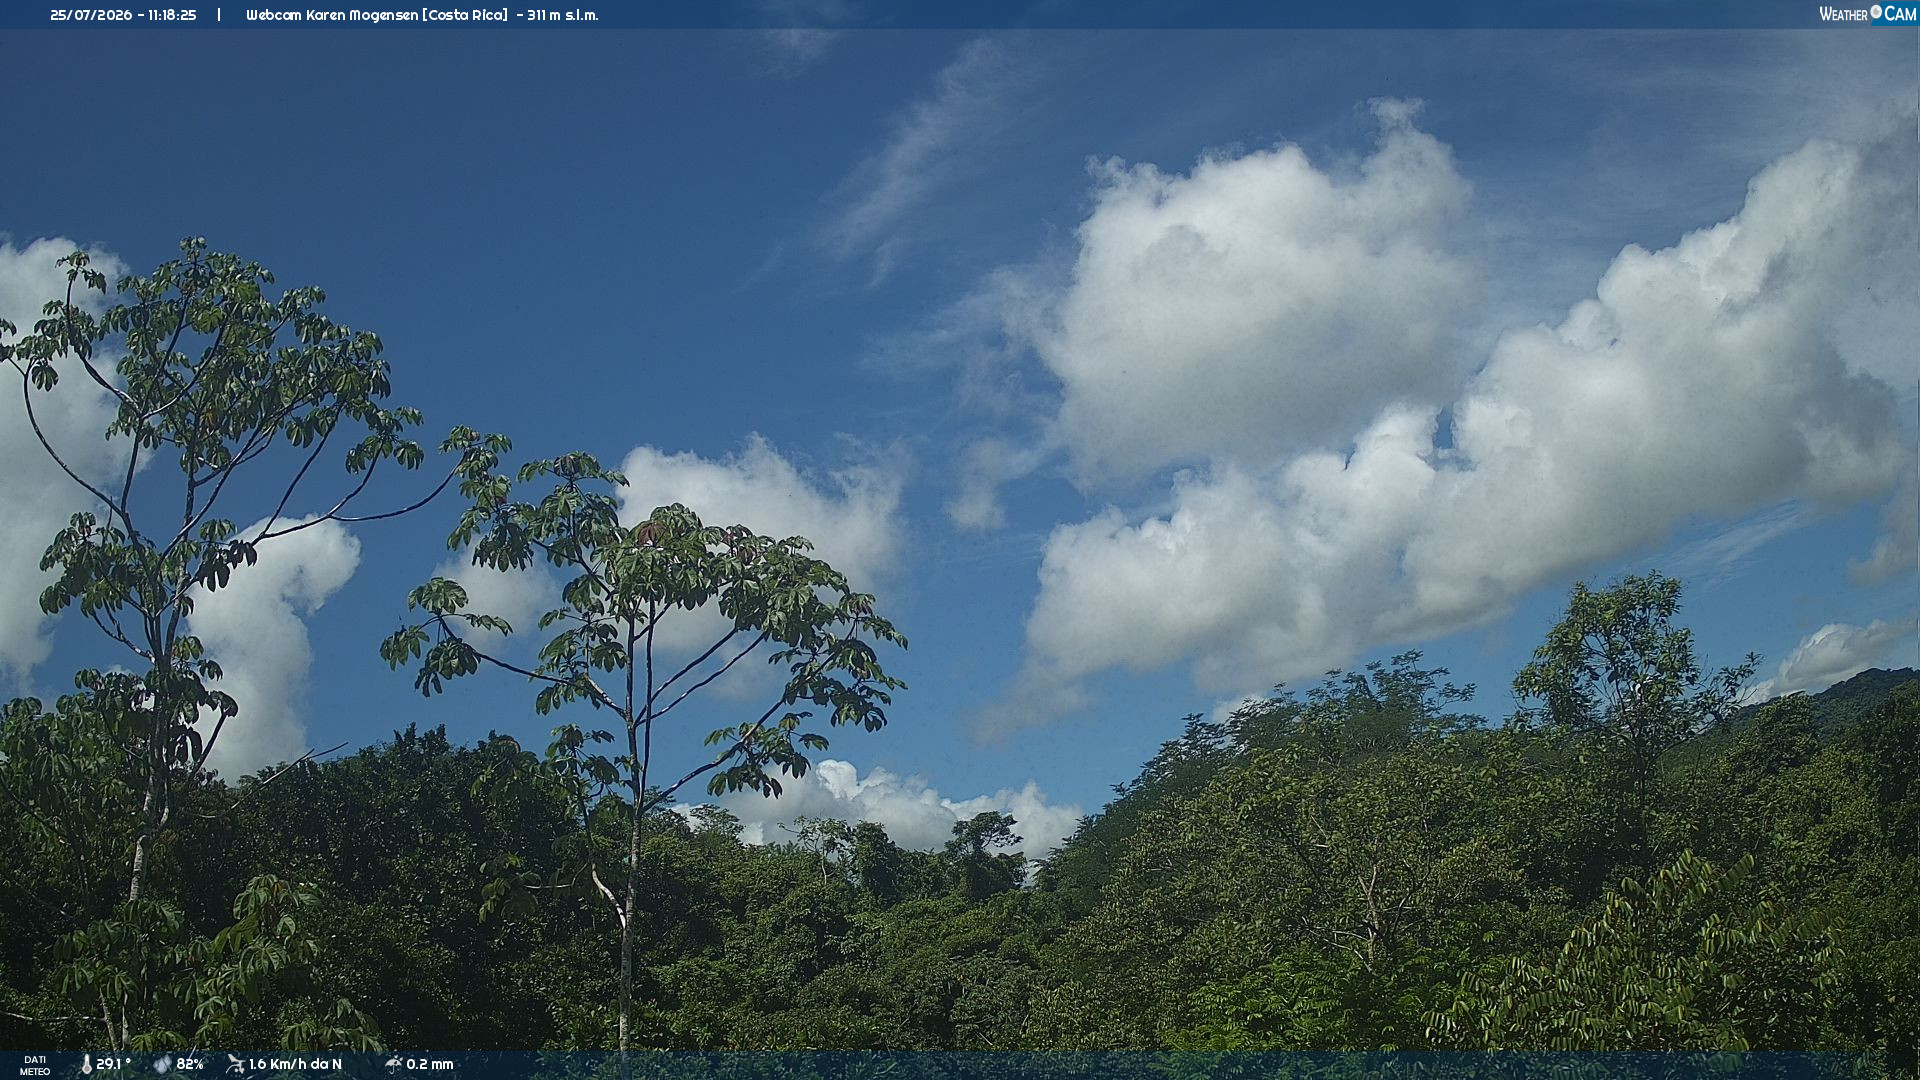Select the 25/07/2026 - 11:18:25 timestamp
The height and width of the screenshot is (1080, 1920).
(x=123, y=15)
